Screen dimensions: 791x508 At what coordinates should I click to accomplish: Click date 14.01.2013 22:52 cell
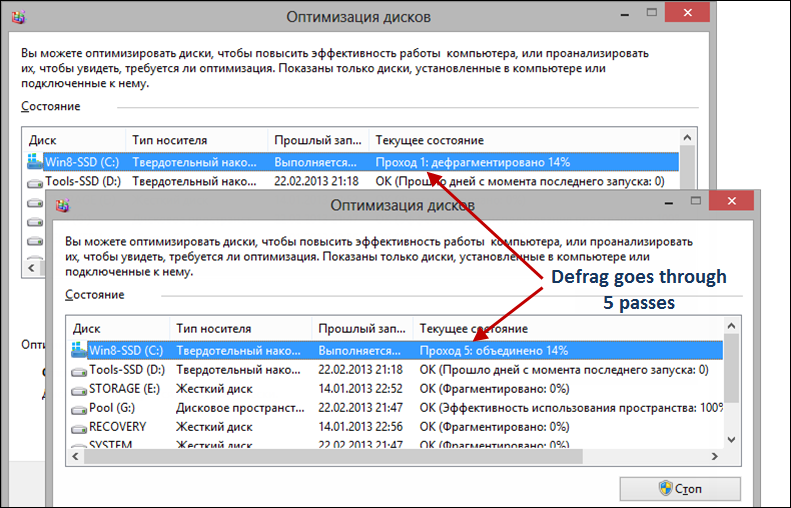pos(360,389)
